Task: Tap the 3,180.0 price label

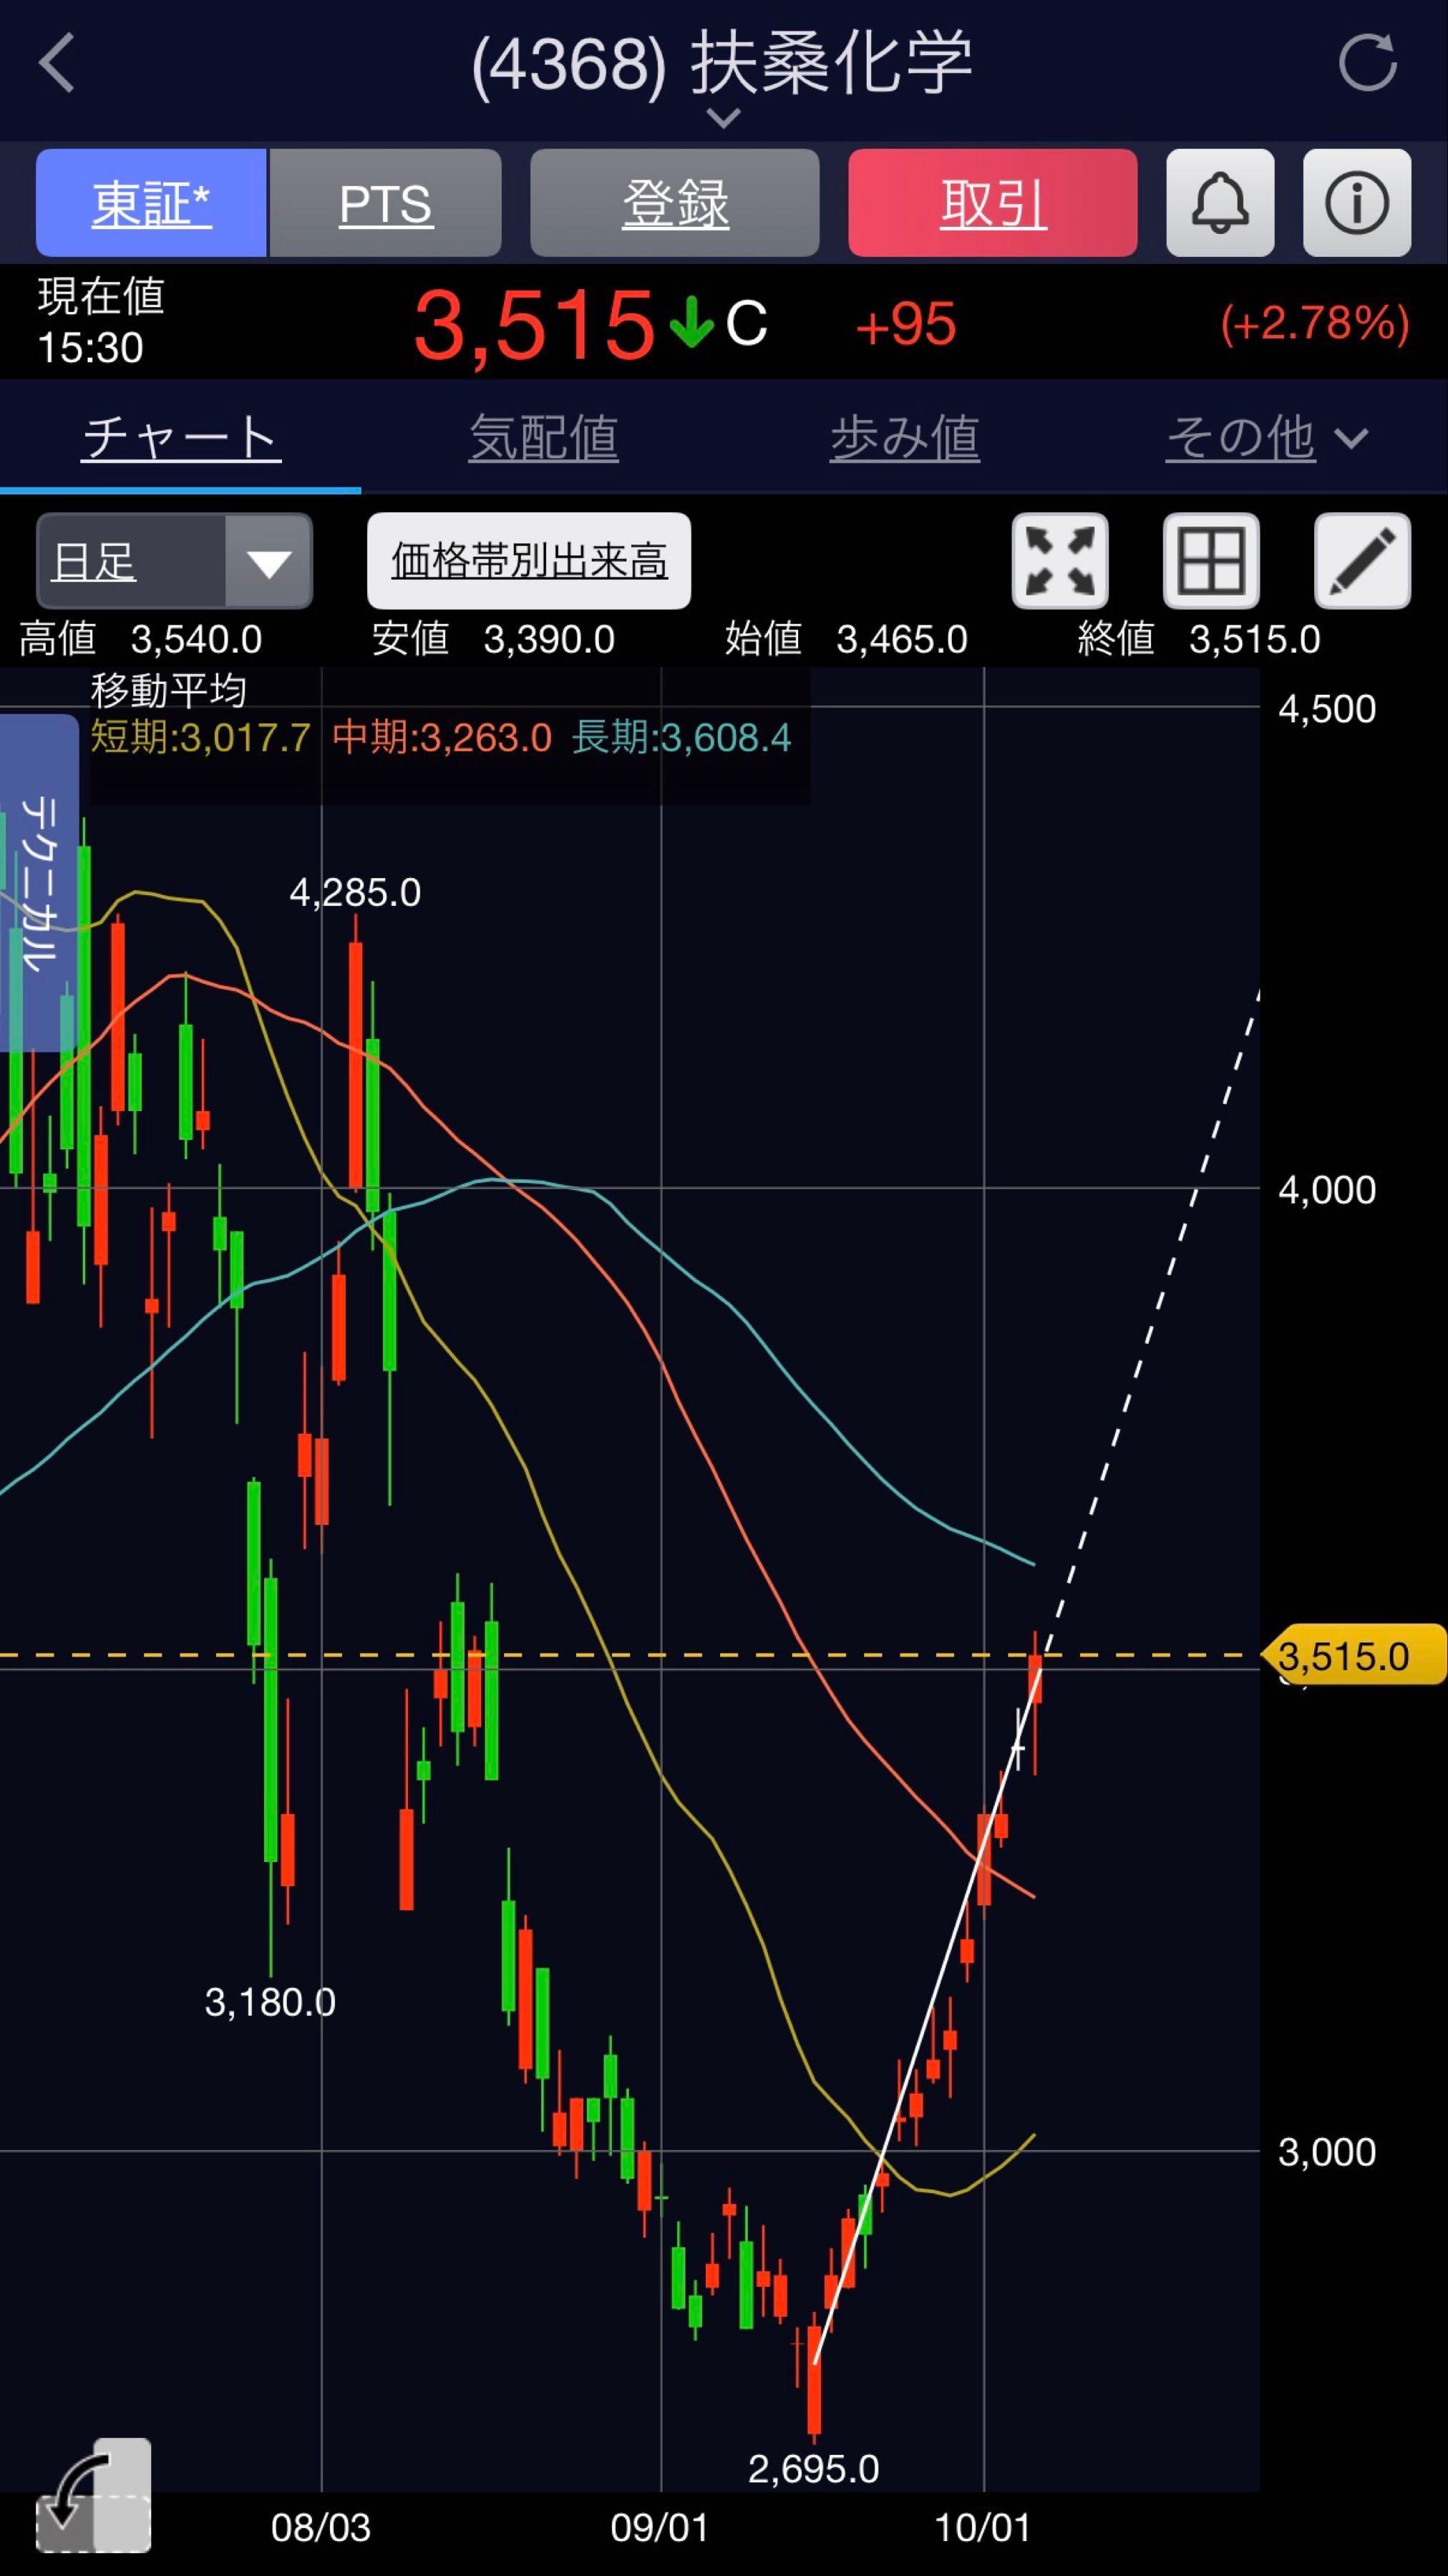Action: click(x=270, y=2002)
